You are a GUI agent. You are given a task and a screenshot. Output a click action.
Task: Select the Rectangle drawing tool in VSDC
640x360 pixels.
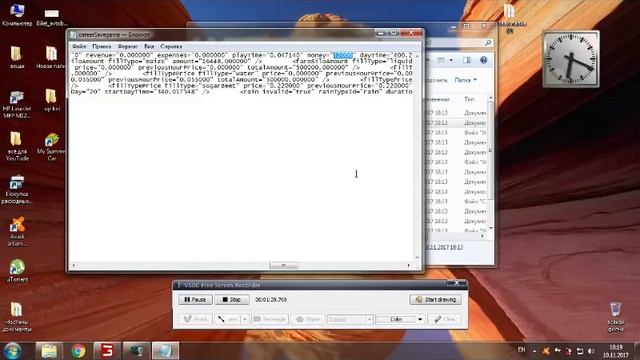(x=269, y=319)
